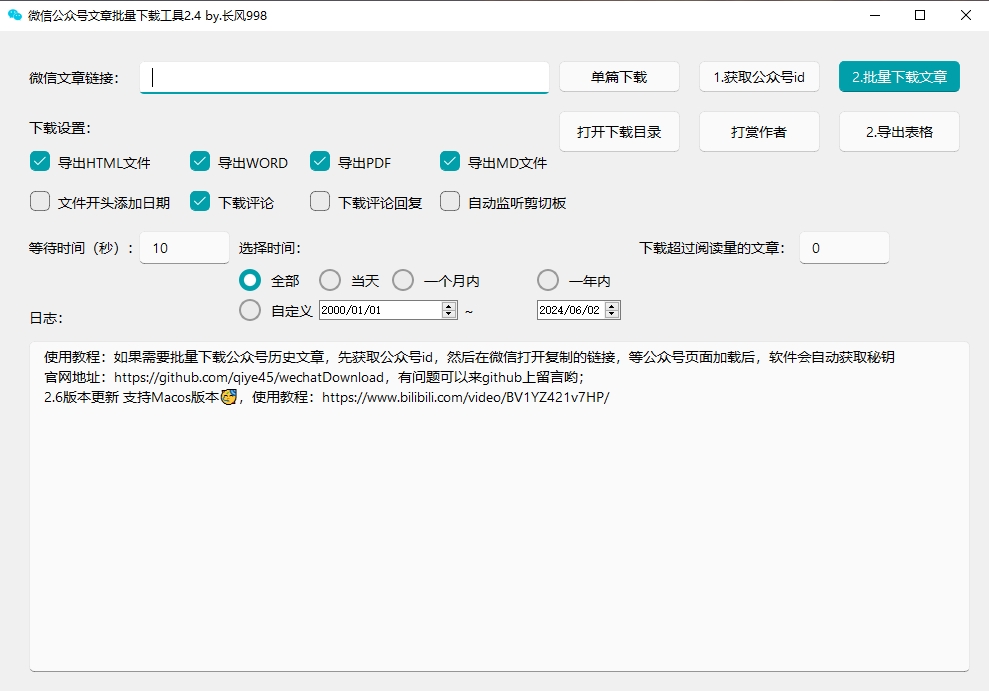Click 2.导出表格 to export spreadsheet
Screen dimensions: 989x691
pos(899,131)
